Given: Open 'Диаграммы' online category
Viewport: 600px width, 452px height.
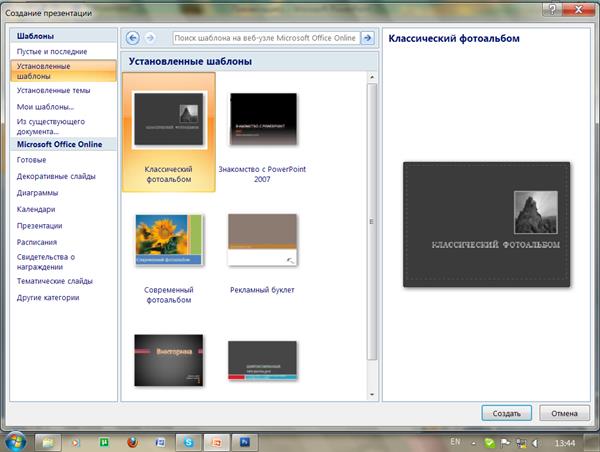Looking at the screenshot, I should (38, 193).
